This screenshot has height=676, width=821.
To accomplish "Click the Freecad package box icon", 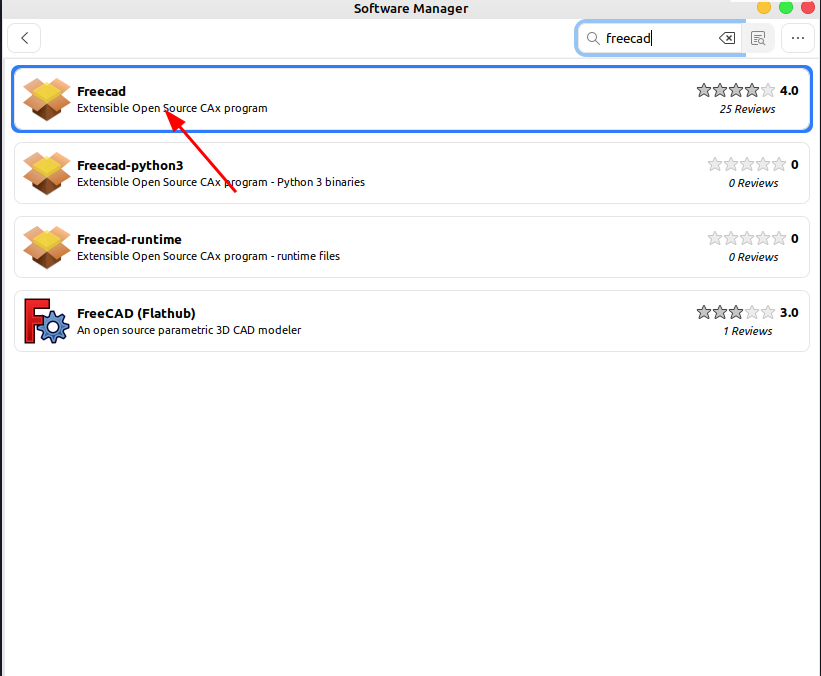I will coord(47,99).
